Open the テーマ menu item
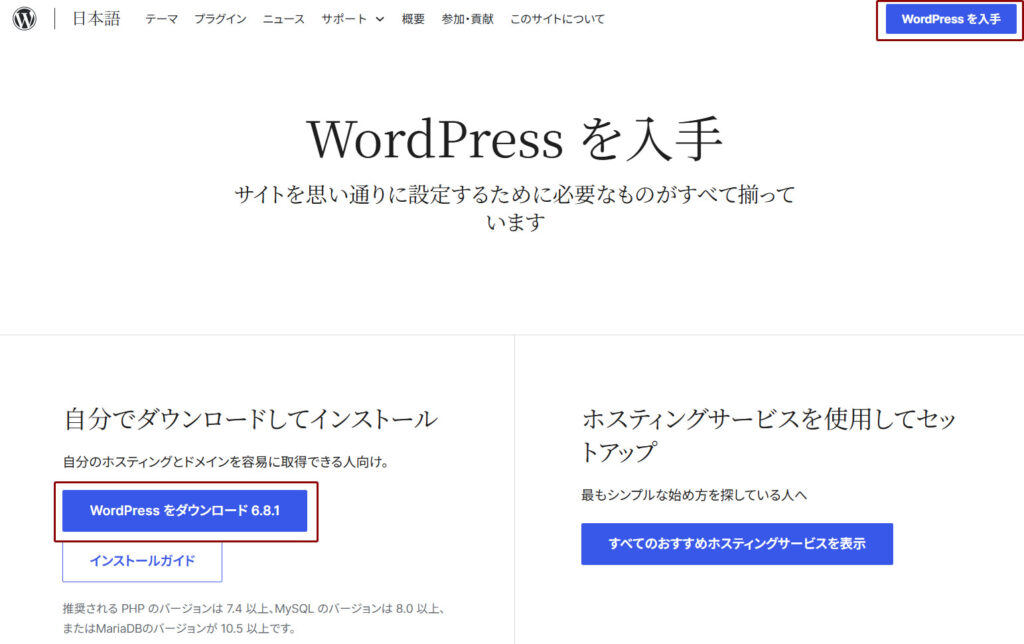Viewport: 1024px width, 644px height. pyautogui.click(x=161, y=20)
